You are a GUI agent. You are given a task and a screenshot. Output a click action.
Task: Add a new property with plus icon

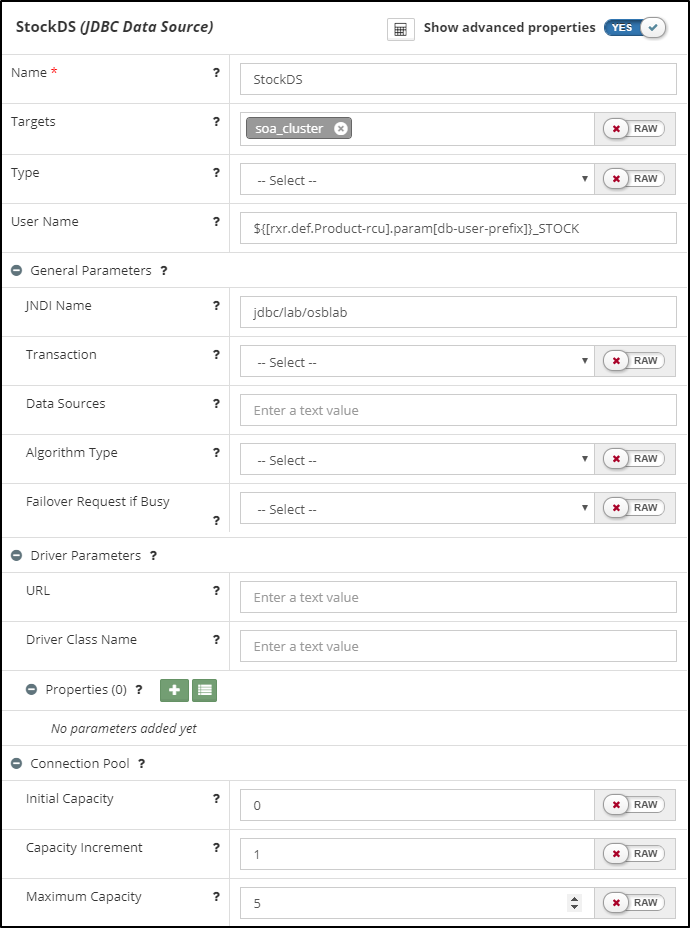173,690
